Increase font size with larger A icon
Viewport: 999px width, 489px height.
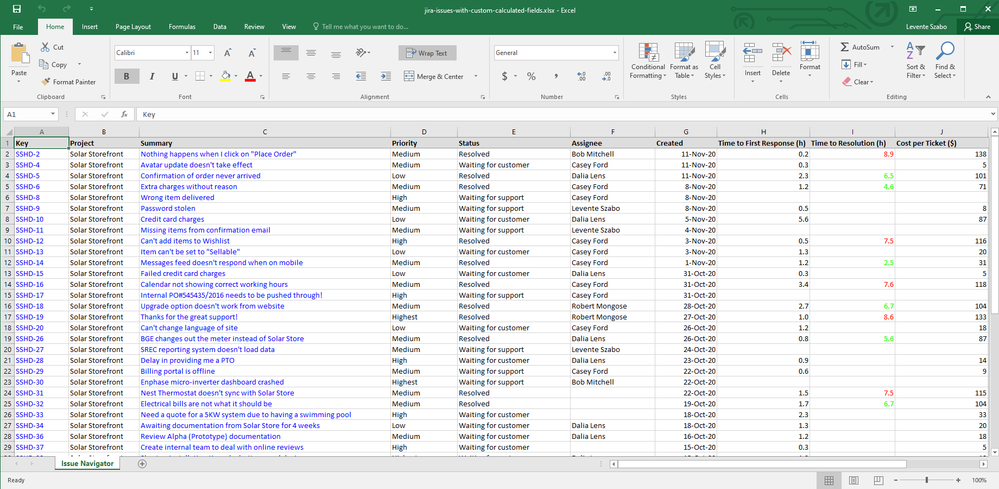(x=228, y=53)
